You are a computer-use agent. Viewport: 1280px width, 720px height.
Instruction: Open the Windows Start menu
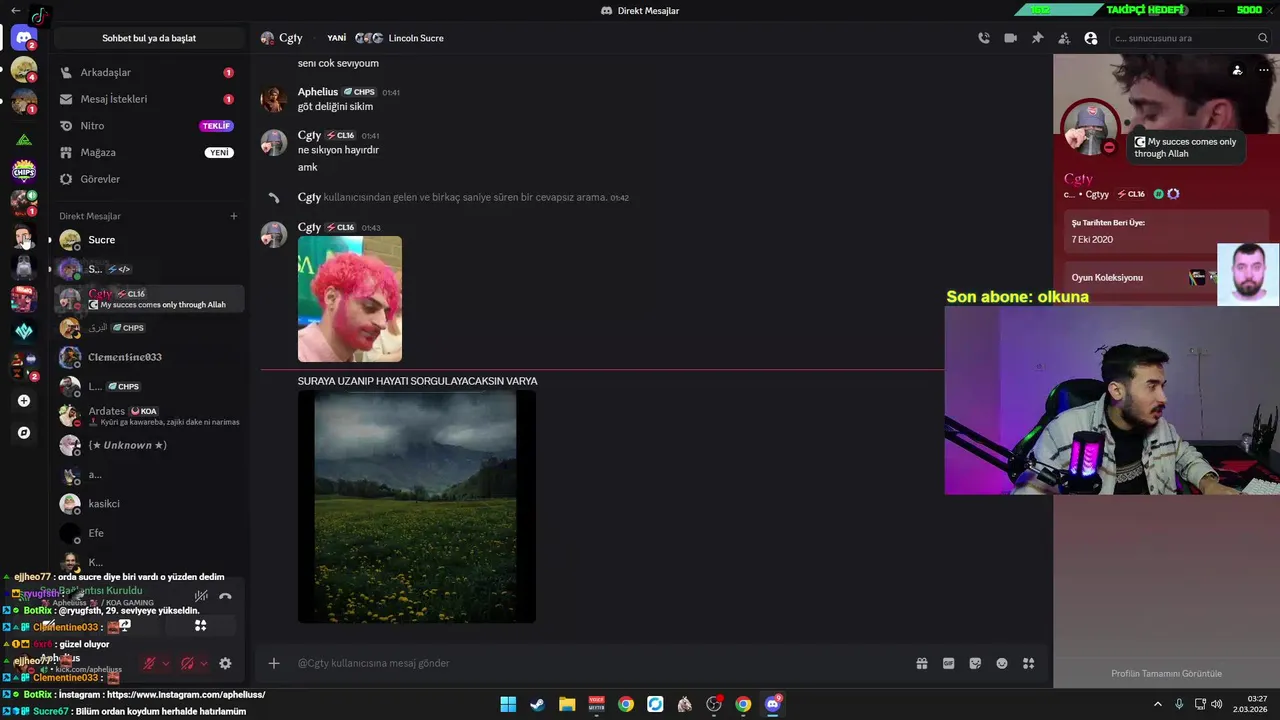coord(508,704)
